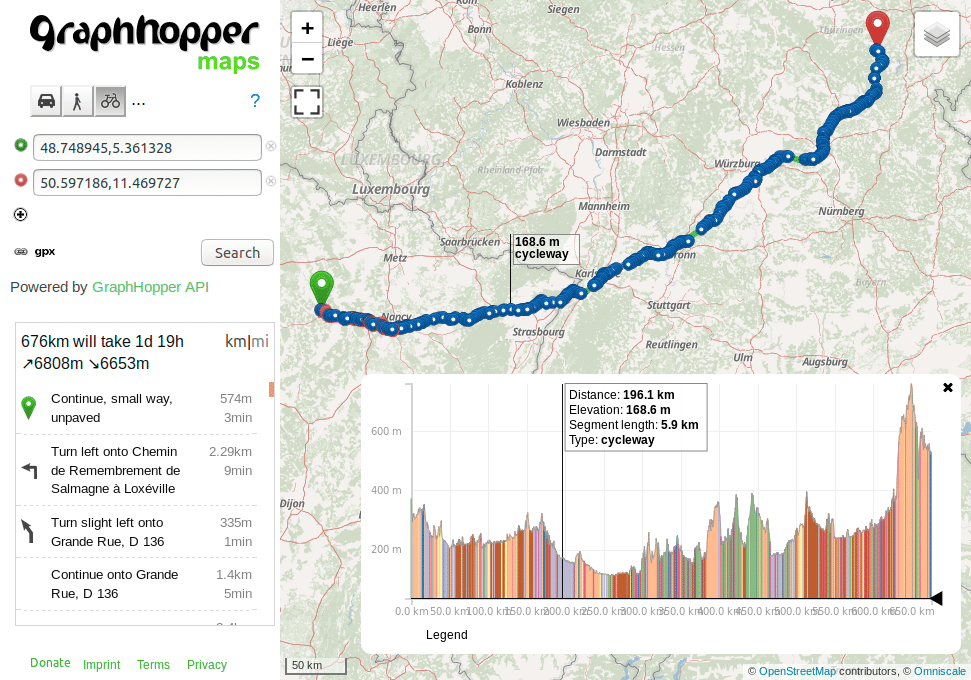This screenshot has width=971, height=680.
Task: Export the route as gpx
Action: coord(45,252)
